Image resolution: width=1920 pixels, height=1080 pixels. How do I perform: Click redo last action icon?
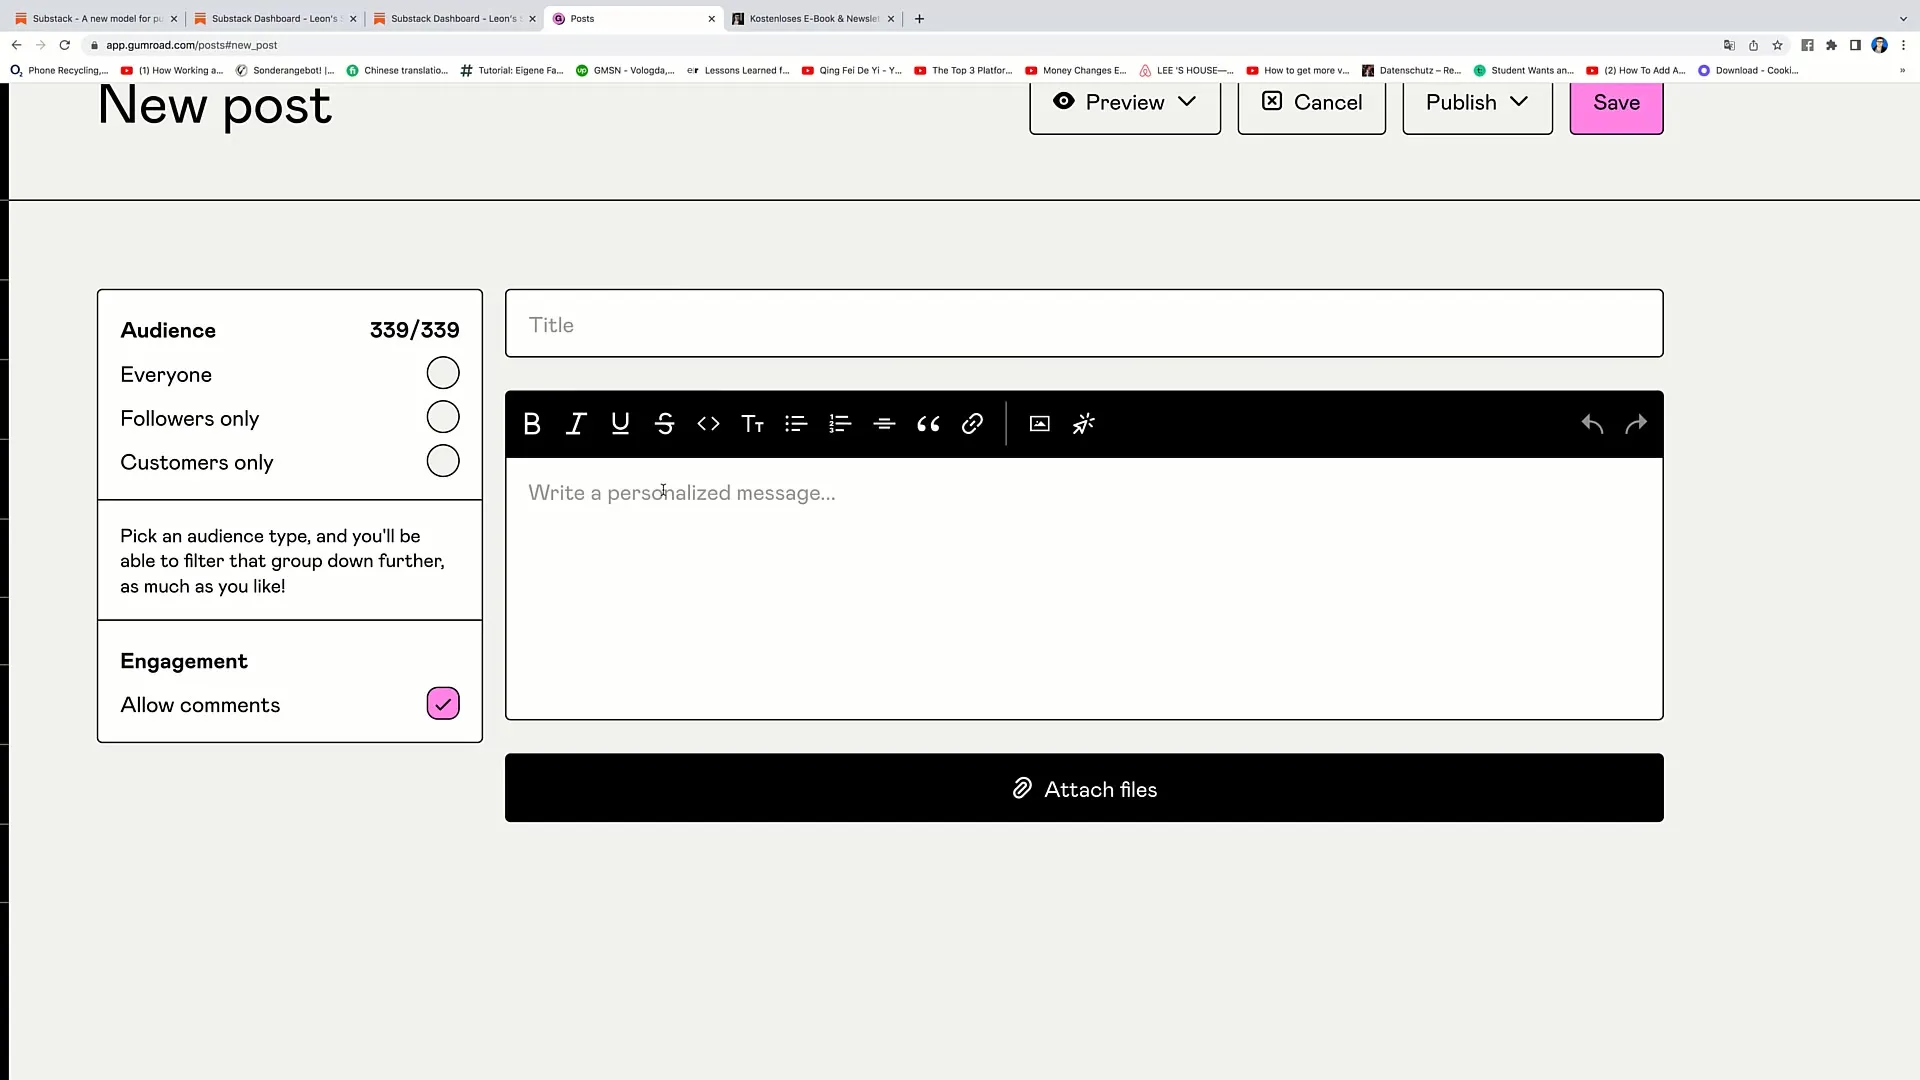pyautogui.click(x=1635, y=423)
